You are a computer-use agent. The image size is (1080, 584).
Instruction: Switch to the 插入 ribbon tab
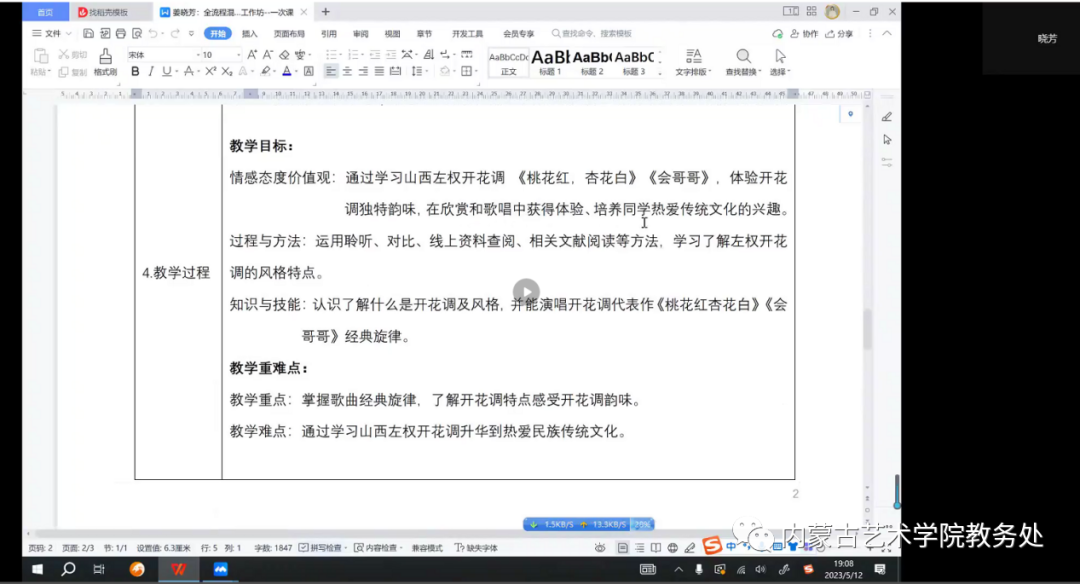[252, 32]
